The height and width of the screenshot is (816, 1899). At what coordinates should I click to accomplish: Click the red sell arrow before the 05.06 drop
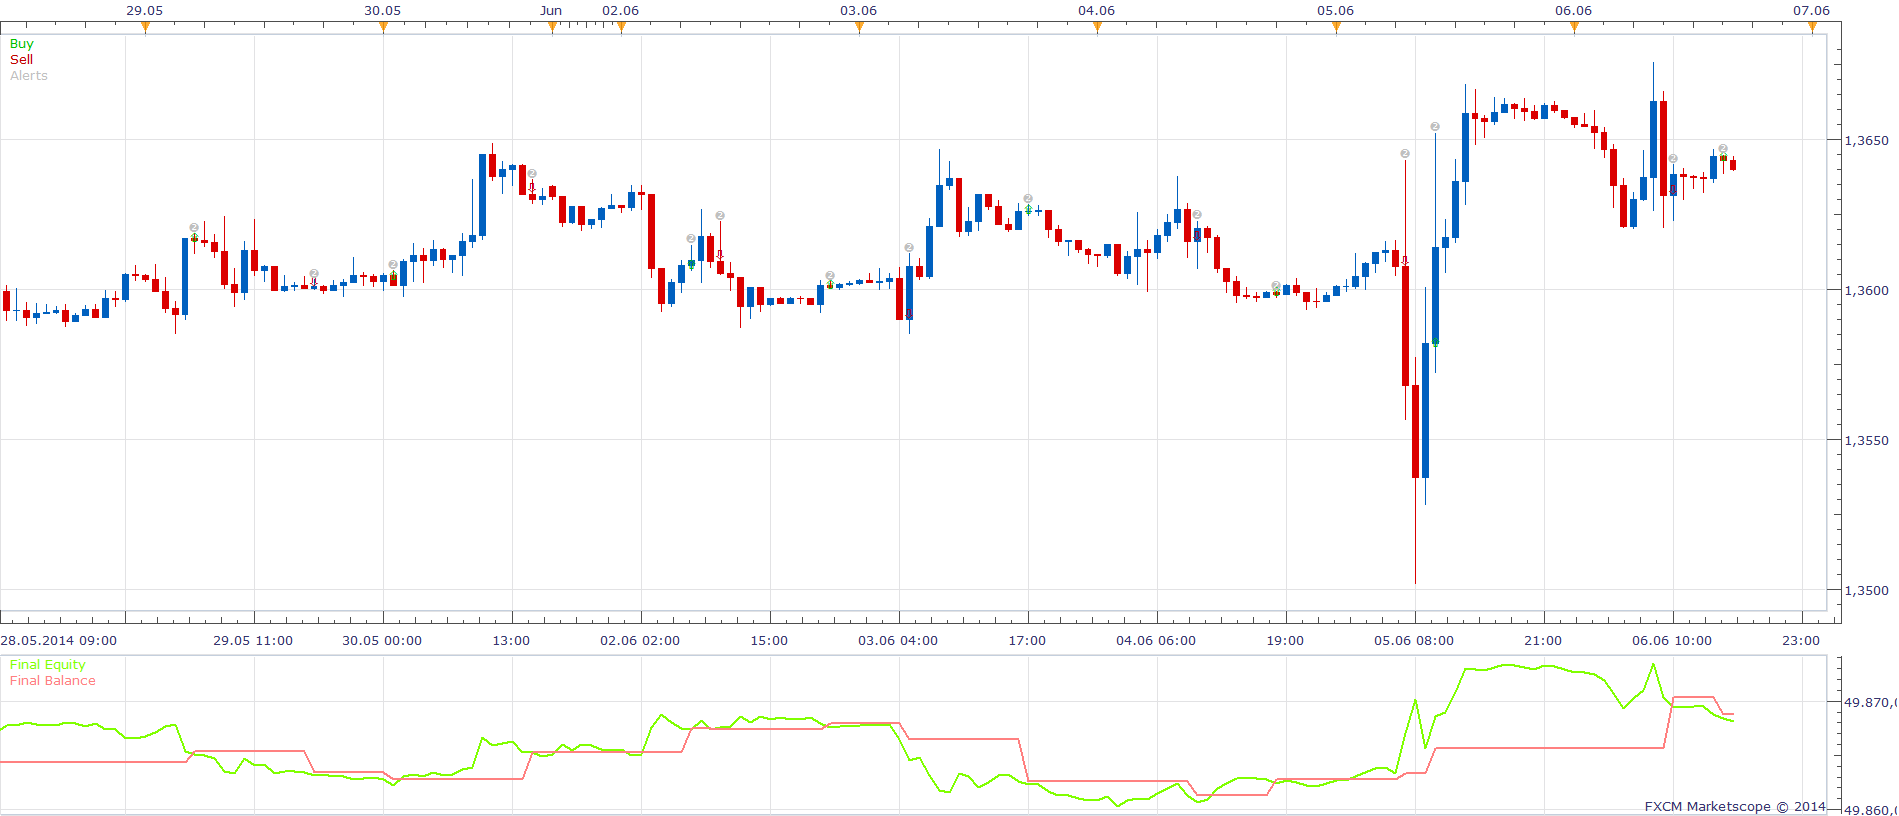[x=1404, y=260]
